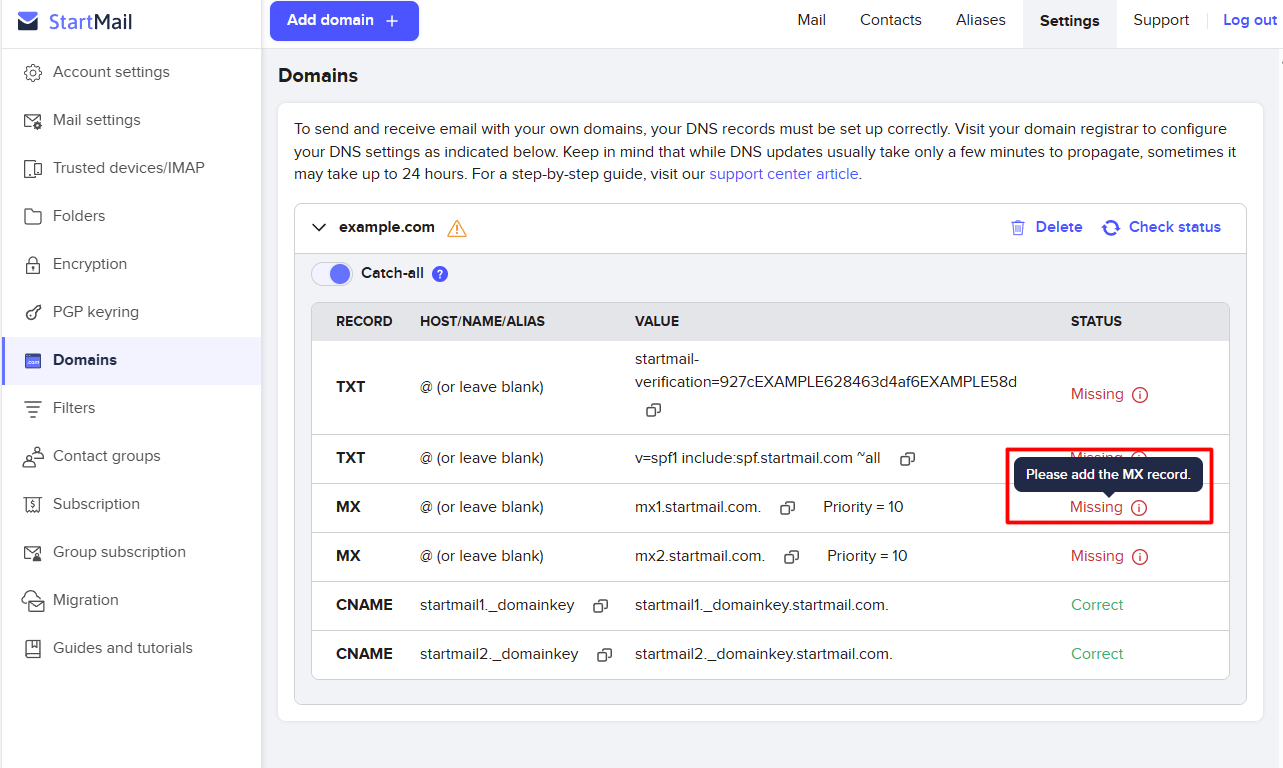Open the Support tab
This screenshot has height=768, width=1283.
(1161, 20)
